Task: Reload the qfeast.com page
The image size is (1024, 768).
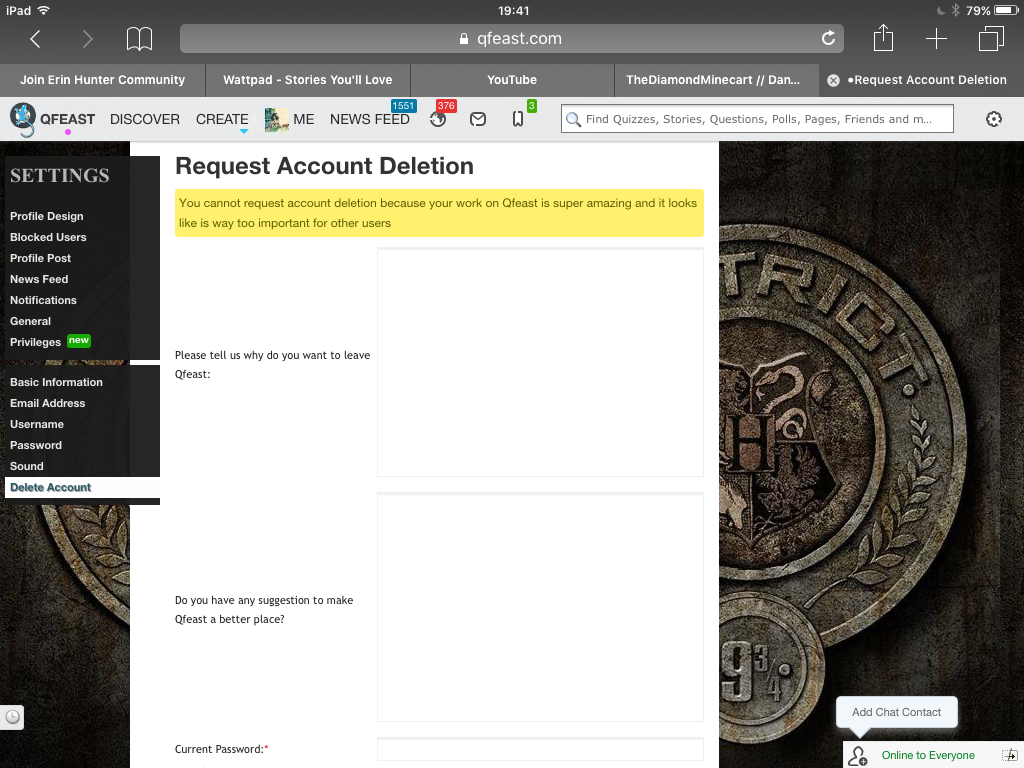Action: pos(828,39)
